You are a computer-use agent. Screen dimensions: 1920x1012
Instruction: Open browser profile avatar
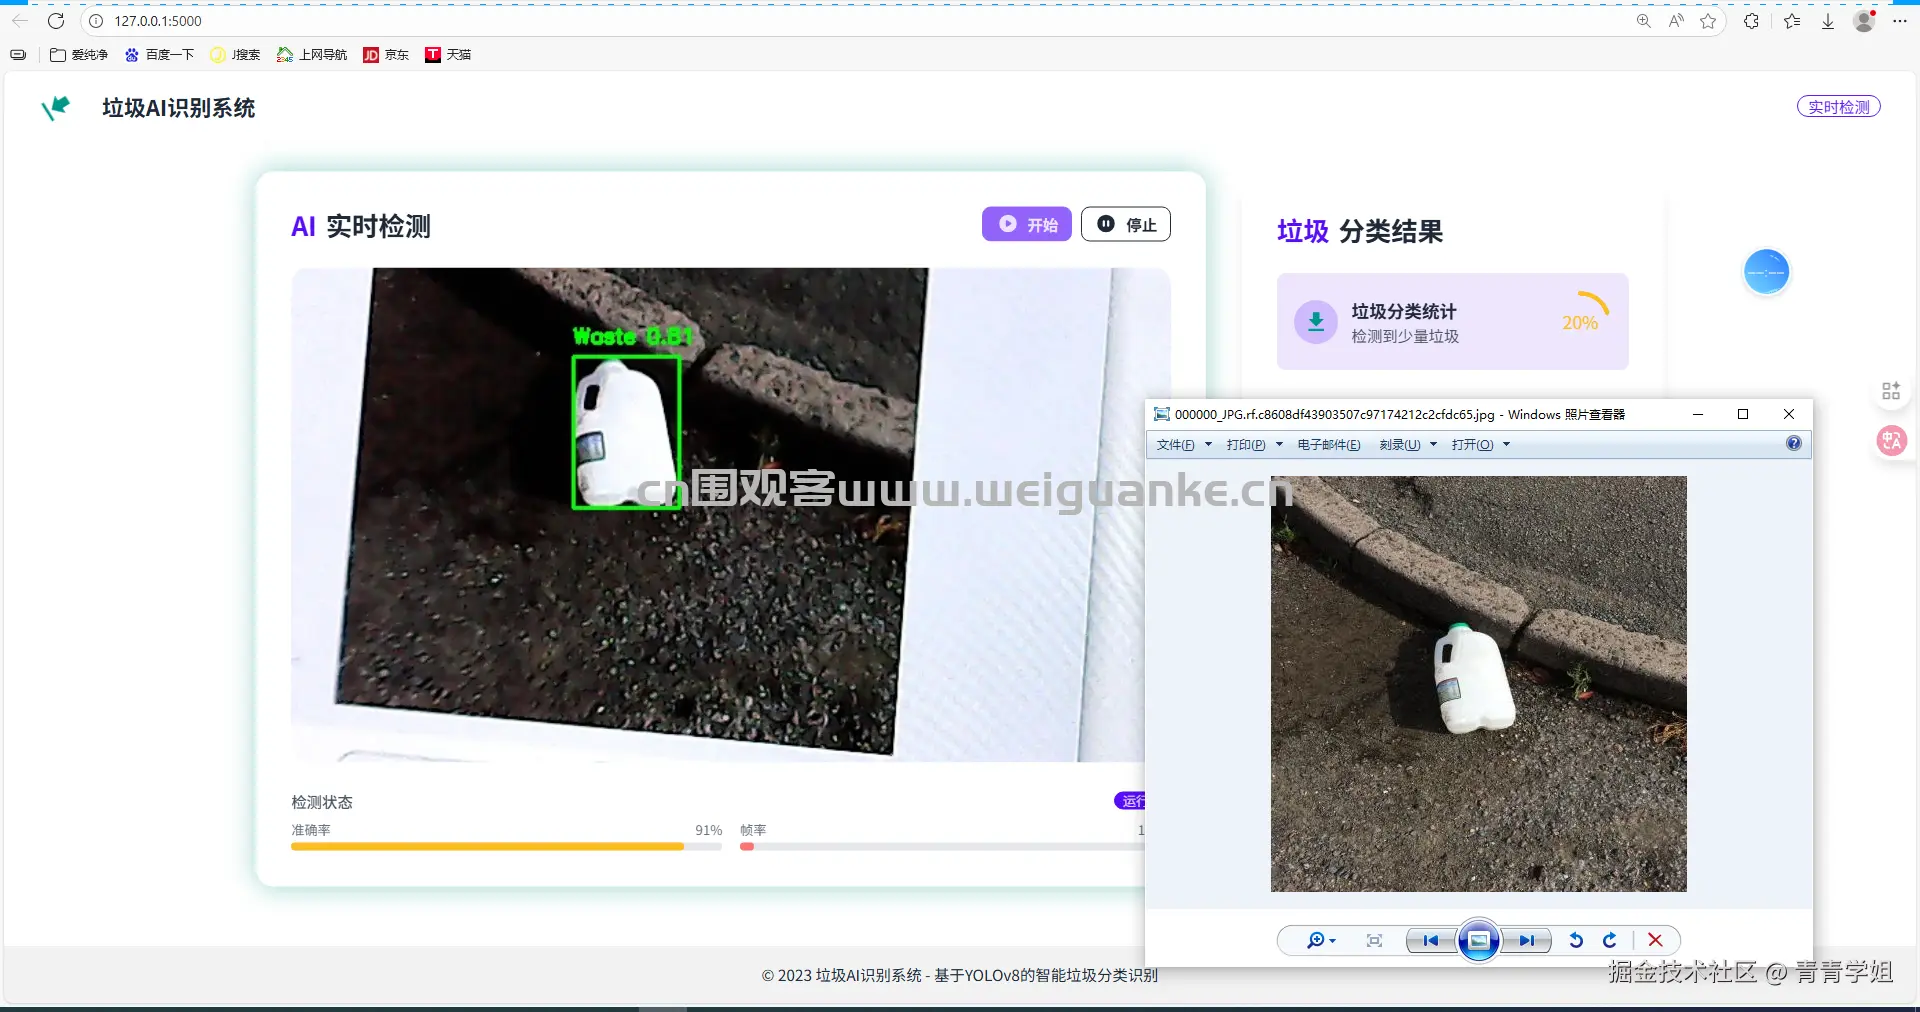pos(1864,21)
